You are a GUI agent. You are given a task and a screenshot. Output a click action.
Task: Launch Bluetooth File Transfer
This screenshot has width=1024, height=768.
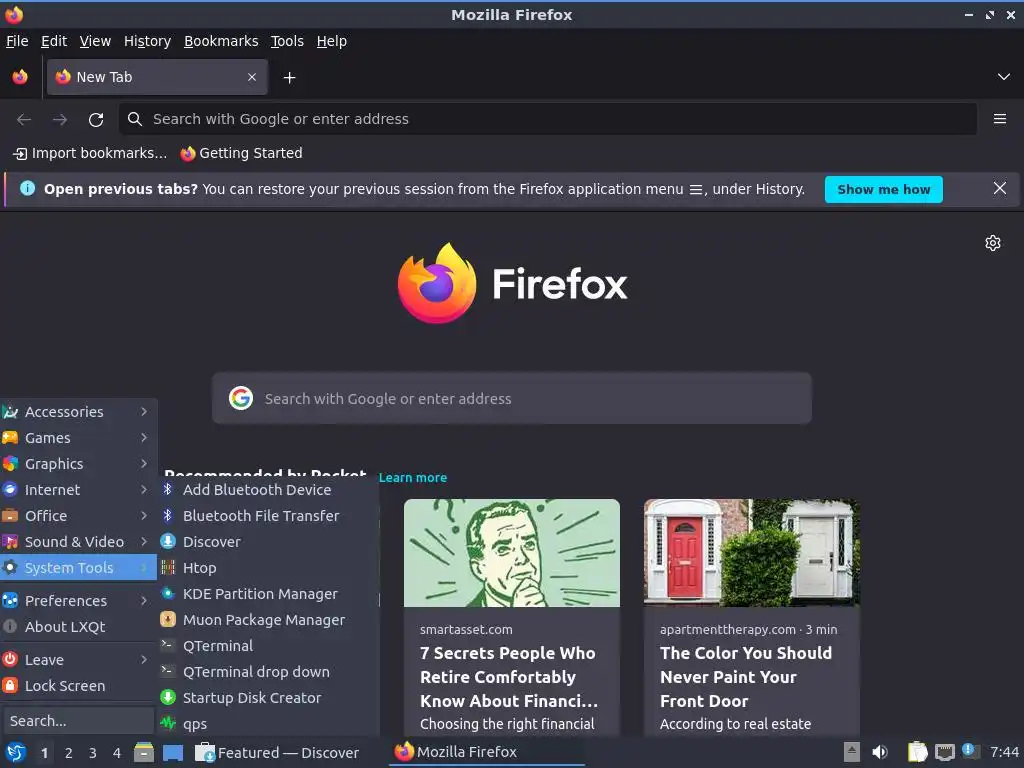pyautogui.click(x=268, y=516)
